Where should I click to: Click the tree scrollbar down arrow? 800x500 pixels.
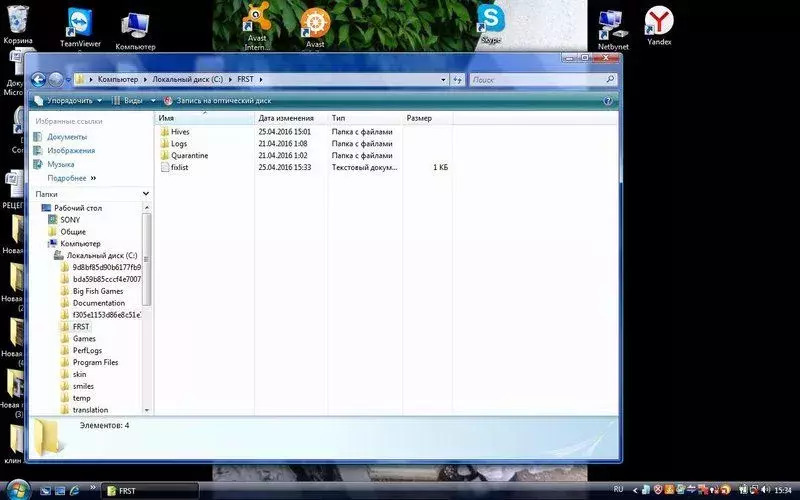coord(146,410)
